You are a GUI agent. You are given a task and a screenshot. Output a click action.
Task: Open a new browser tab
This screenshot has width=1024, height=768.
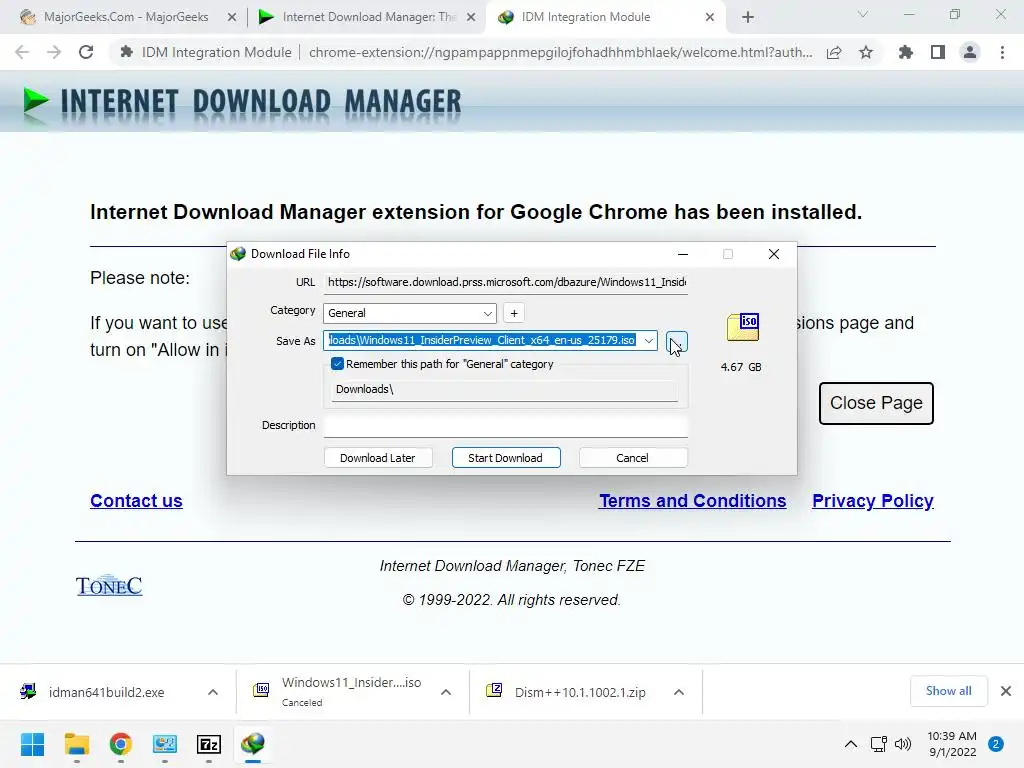coord(748,17)
